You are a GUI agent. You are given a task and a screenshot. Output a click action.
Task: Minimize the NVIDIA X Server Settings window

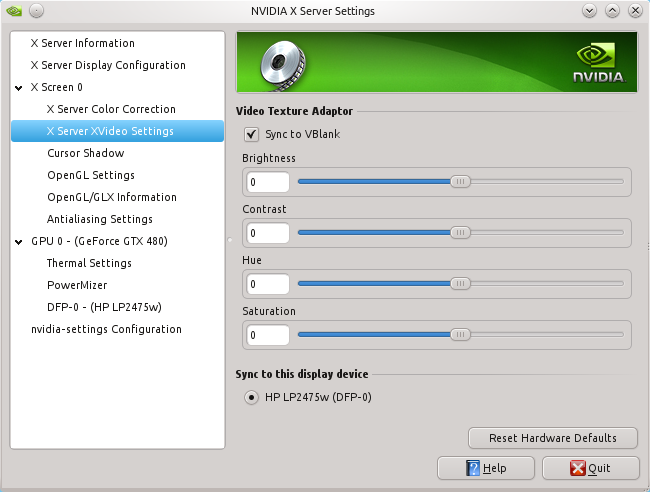(x=589, y=11)
